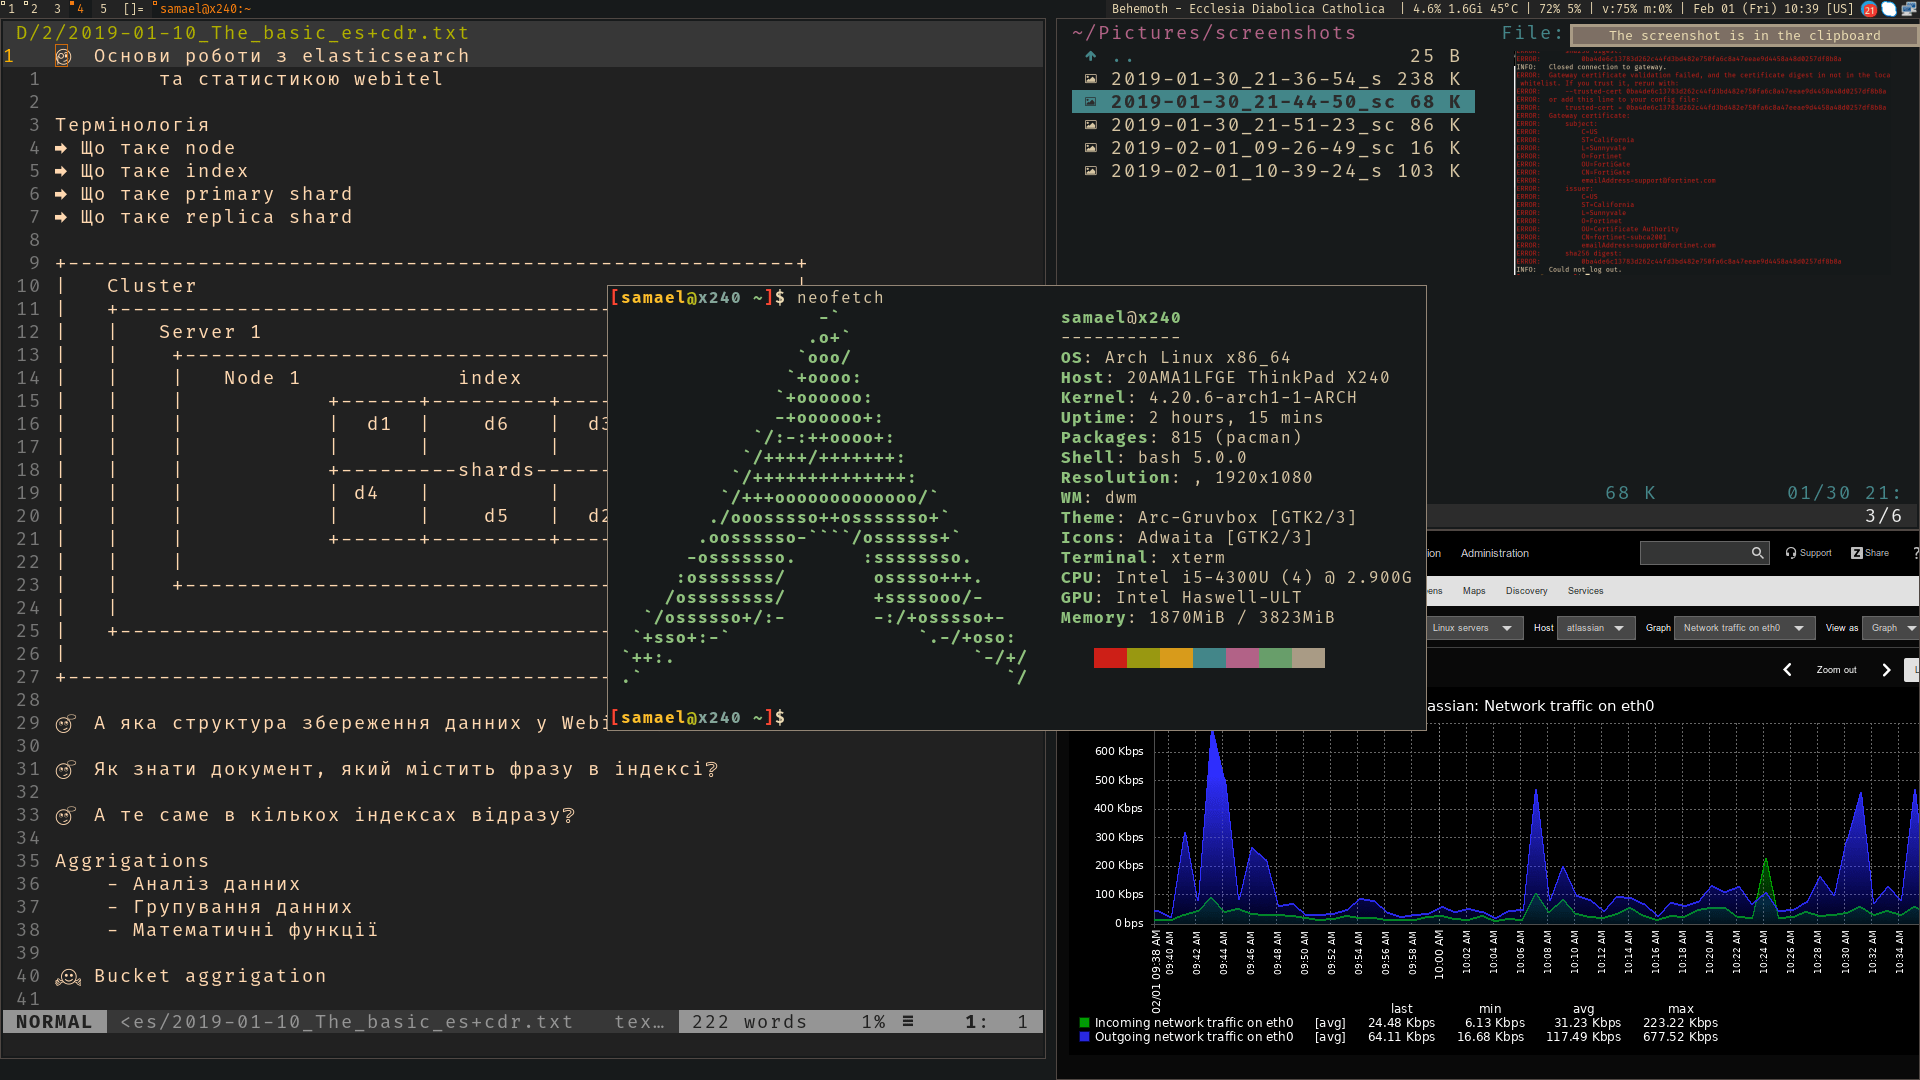Click the 222 words status segment

(749, 1022)
